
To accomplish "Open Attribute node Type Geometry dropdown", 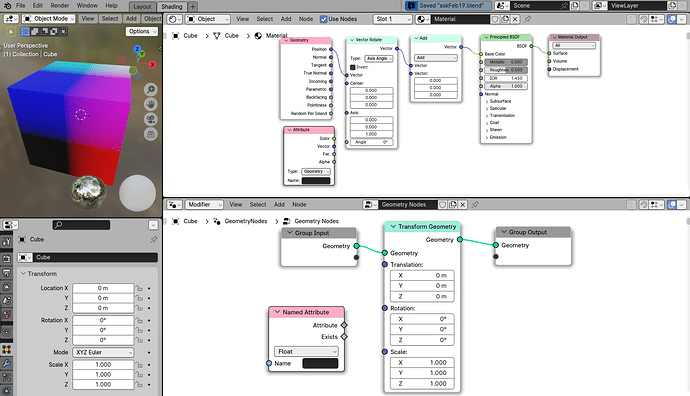I will [316, 172].
